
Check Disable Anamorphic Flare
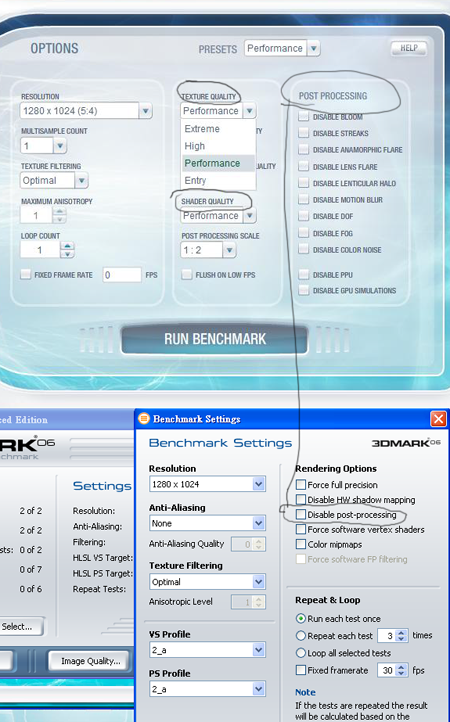[x=303, y=150]
